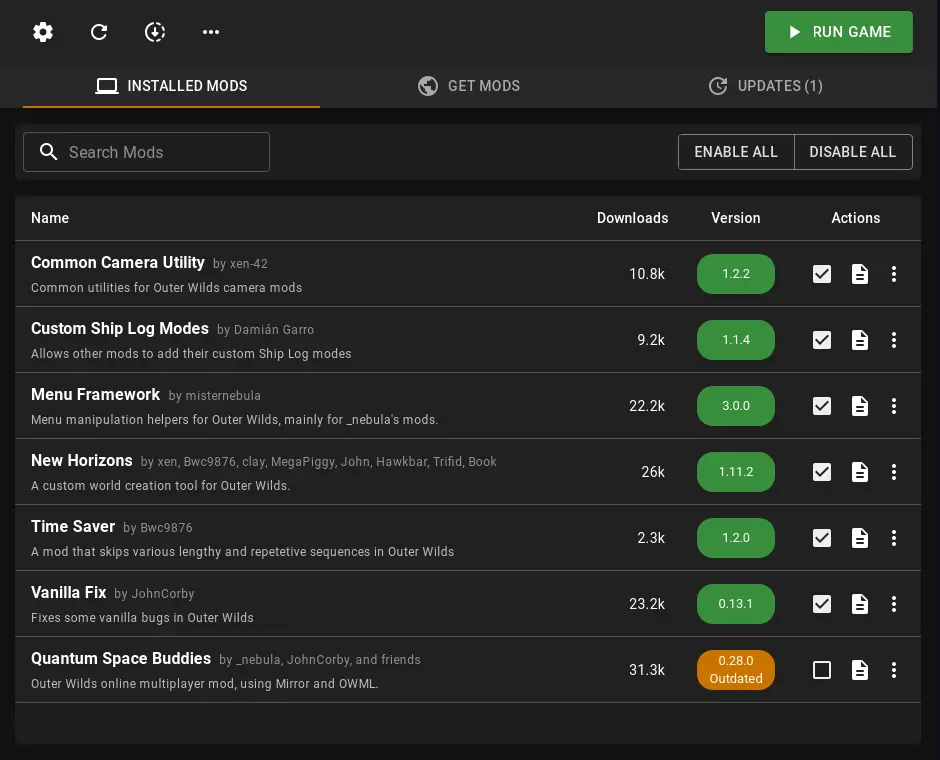The width and height of the screenshot is (940, 760).
Task: Open more actions menu for Time Saver
Action: coord(894,538)
